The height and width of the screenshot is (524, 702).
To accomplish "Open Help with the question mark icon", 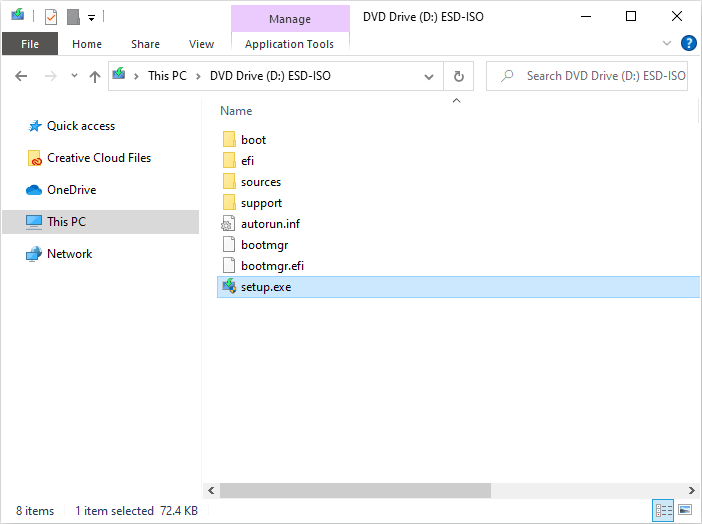I will point(689,43).
